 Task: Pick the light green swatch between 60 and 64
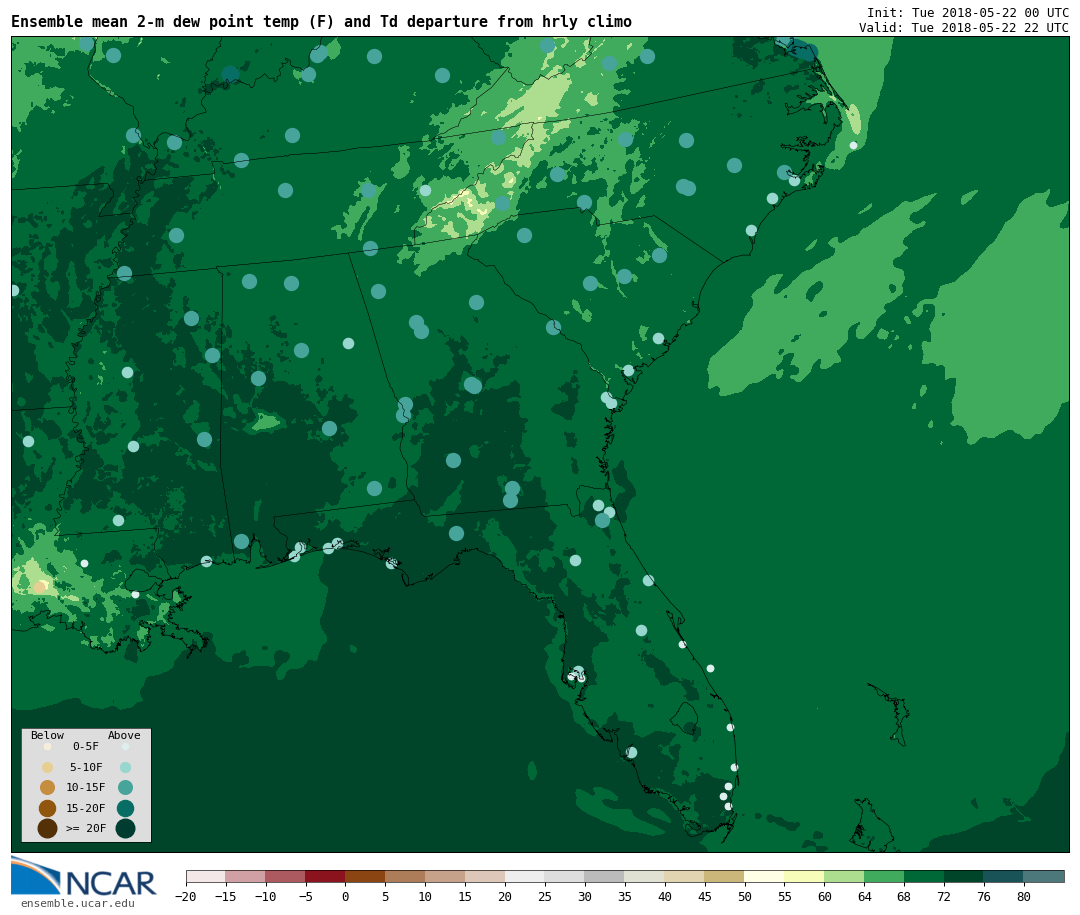[844, 876]
